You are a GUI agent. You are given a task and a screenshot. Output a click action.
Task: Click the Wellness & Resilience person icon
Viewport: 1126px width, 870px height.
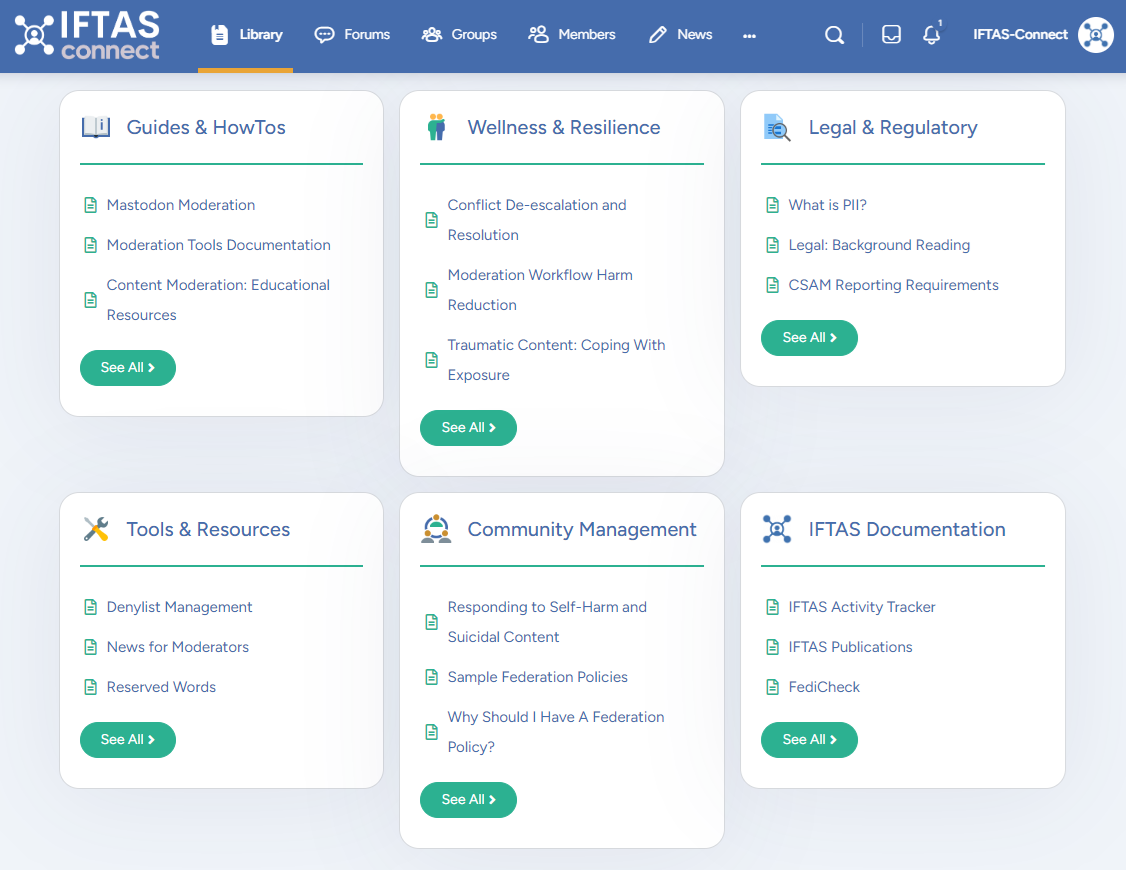(x=436, y=127)
